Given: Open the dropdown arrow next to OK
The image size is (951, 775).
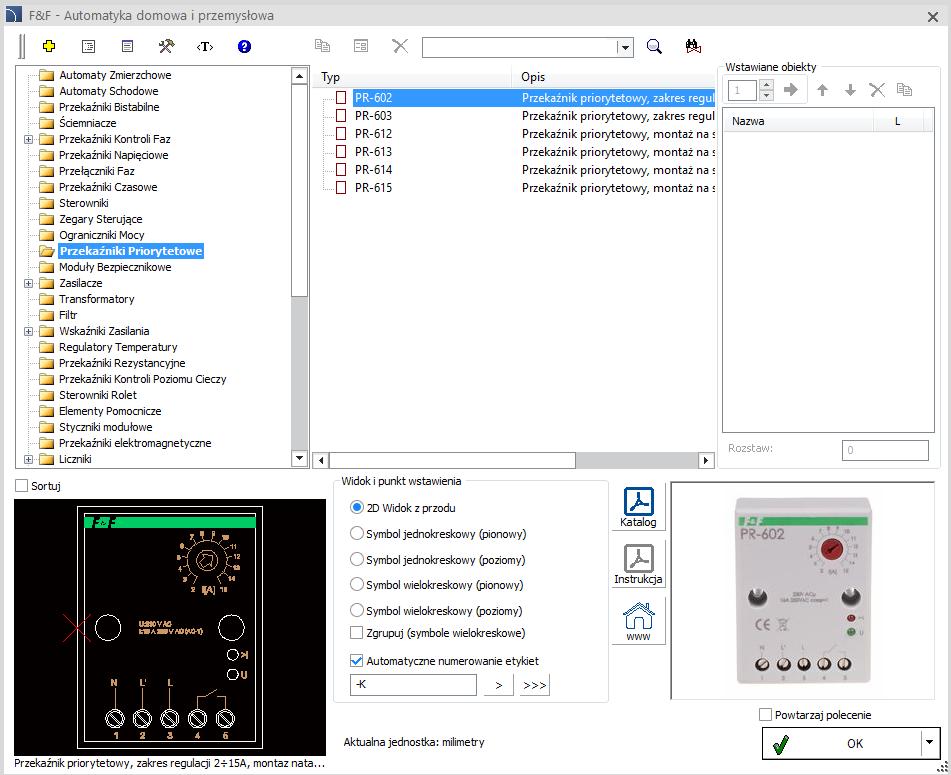Looking at the screenshot, I should [x=929, y=742].
